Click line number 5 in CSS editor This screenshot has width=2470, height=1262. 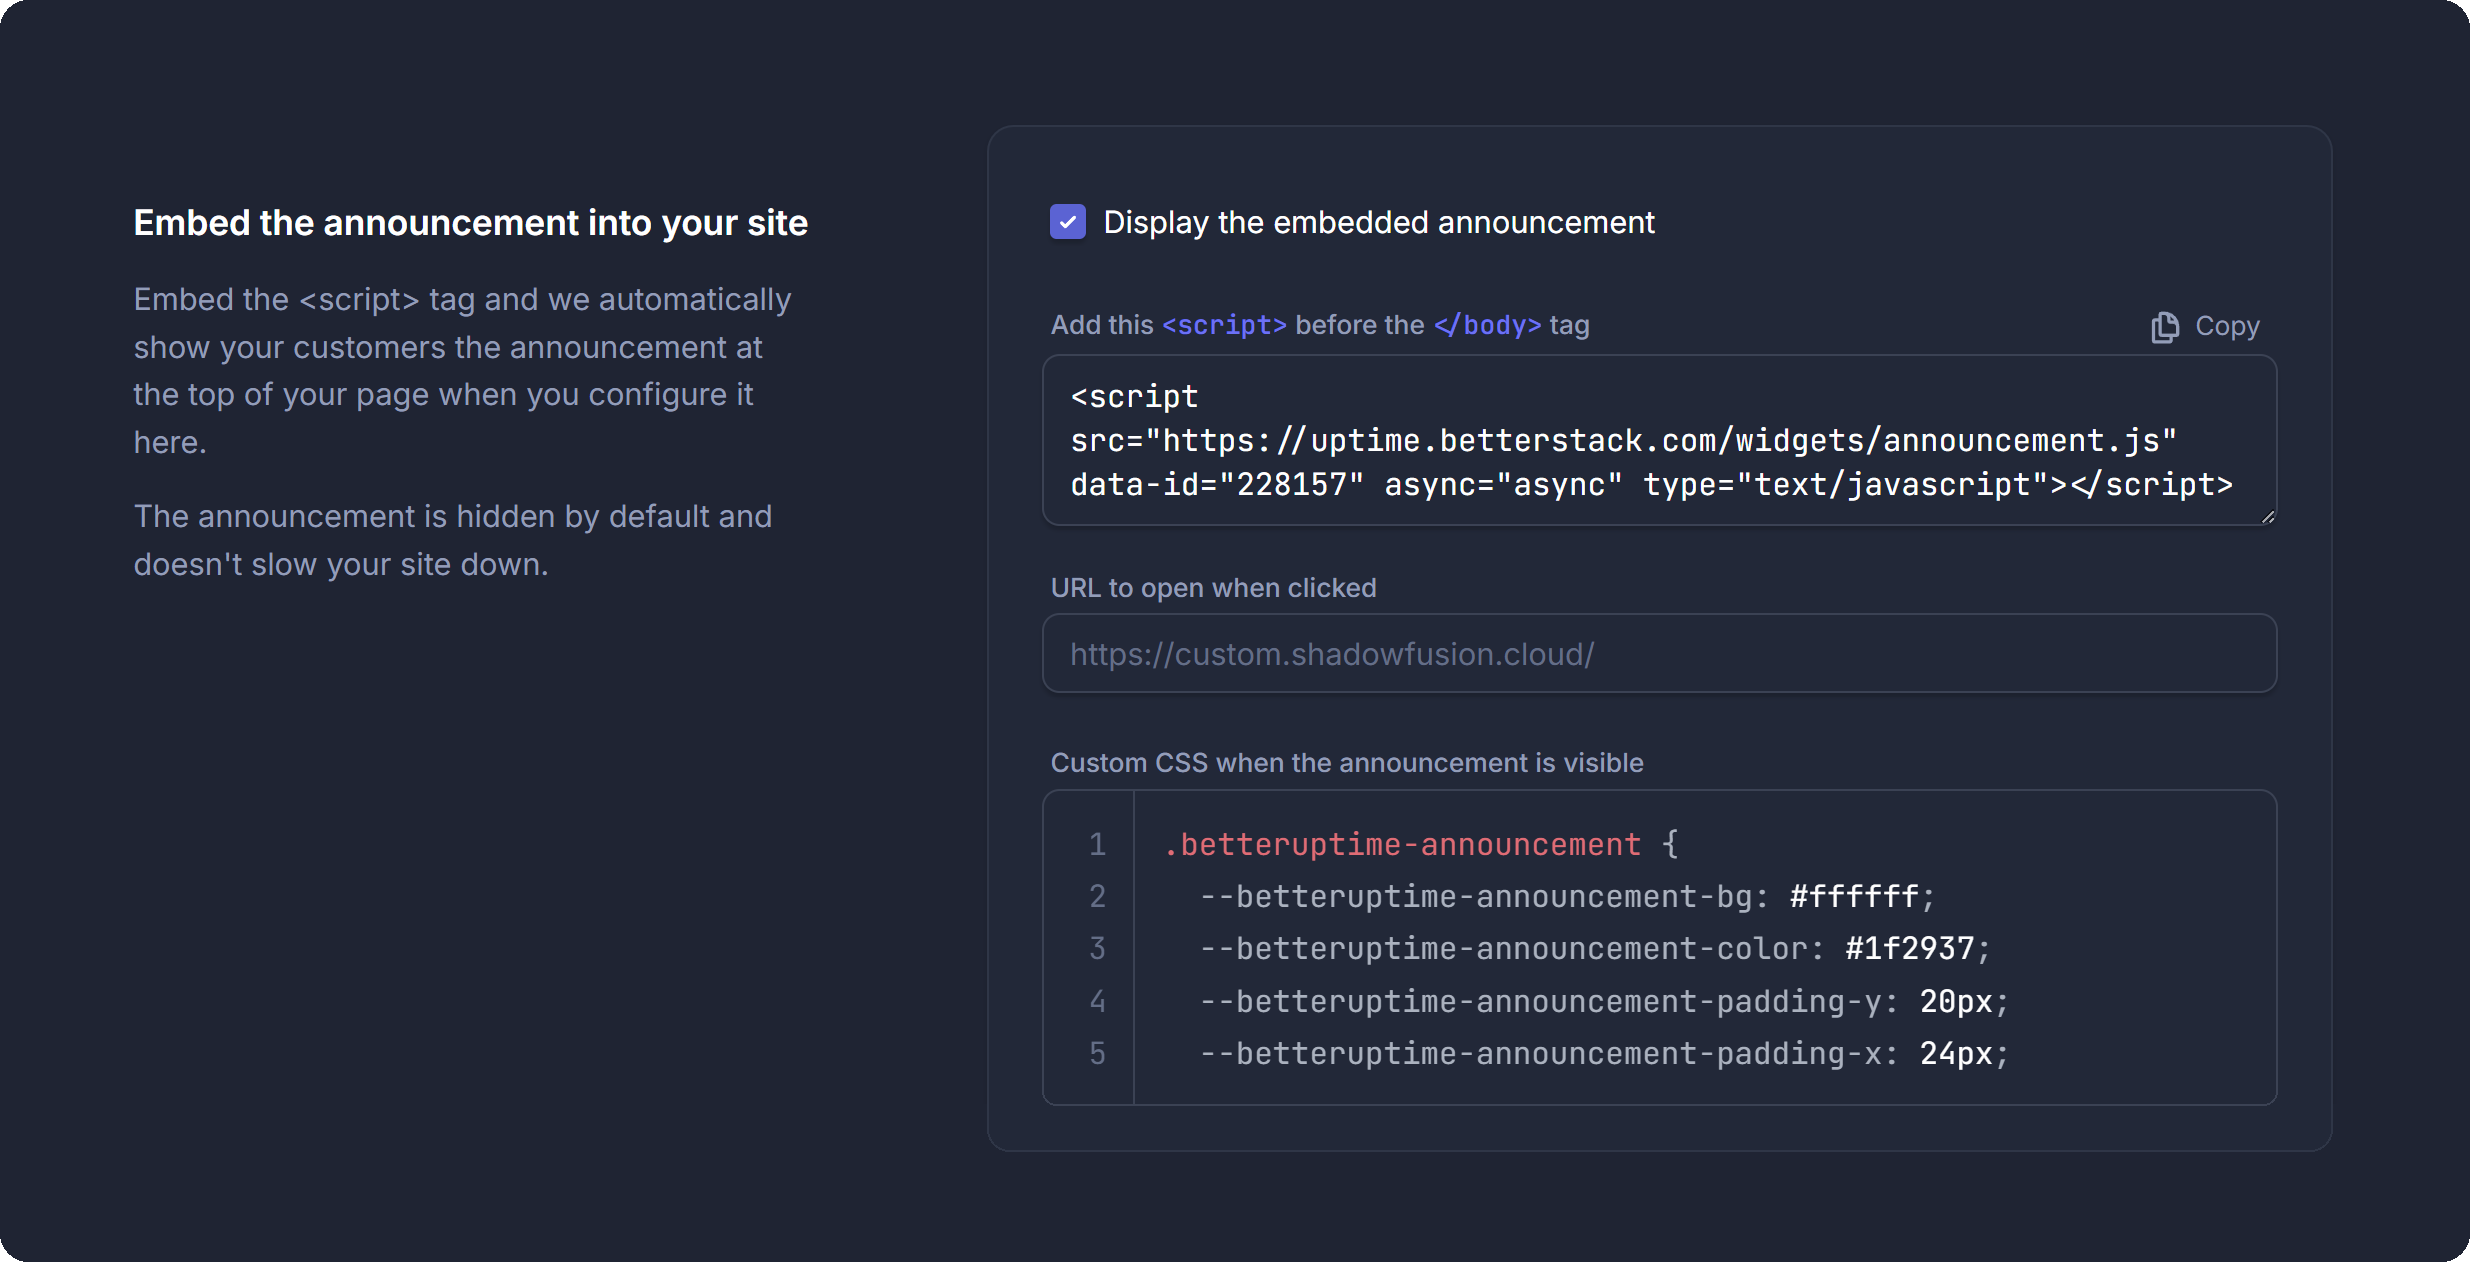tap(1097, 1053)
